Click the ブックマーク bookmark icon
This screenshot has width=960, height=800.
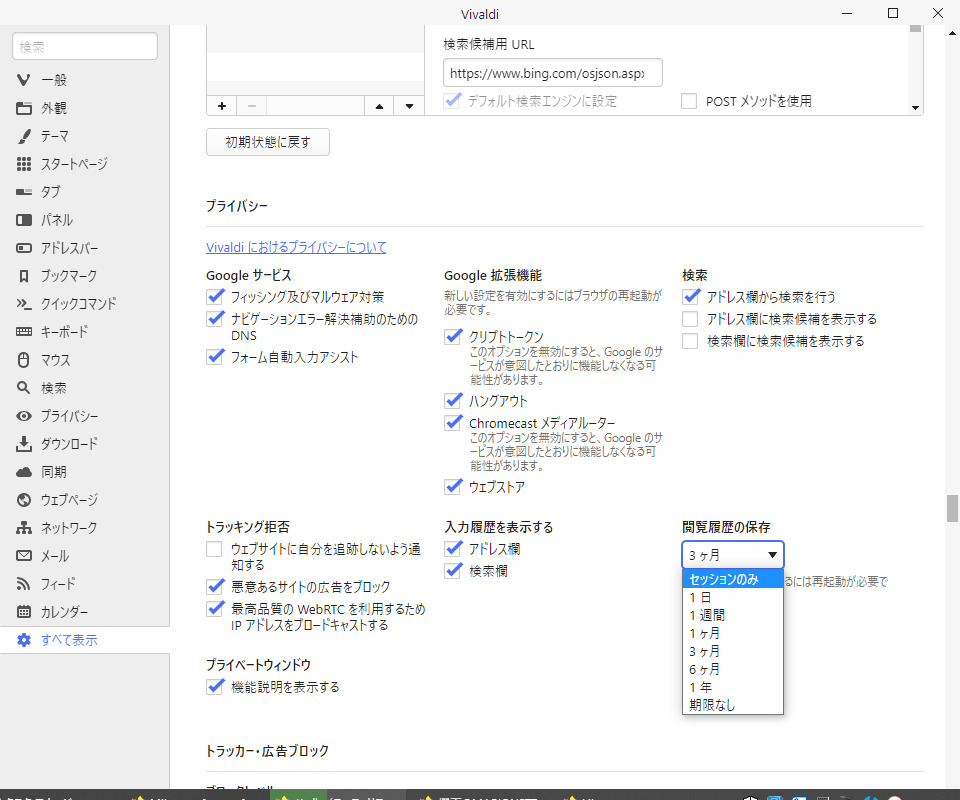[x=24, y=276]
